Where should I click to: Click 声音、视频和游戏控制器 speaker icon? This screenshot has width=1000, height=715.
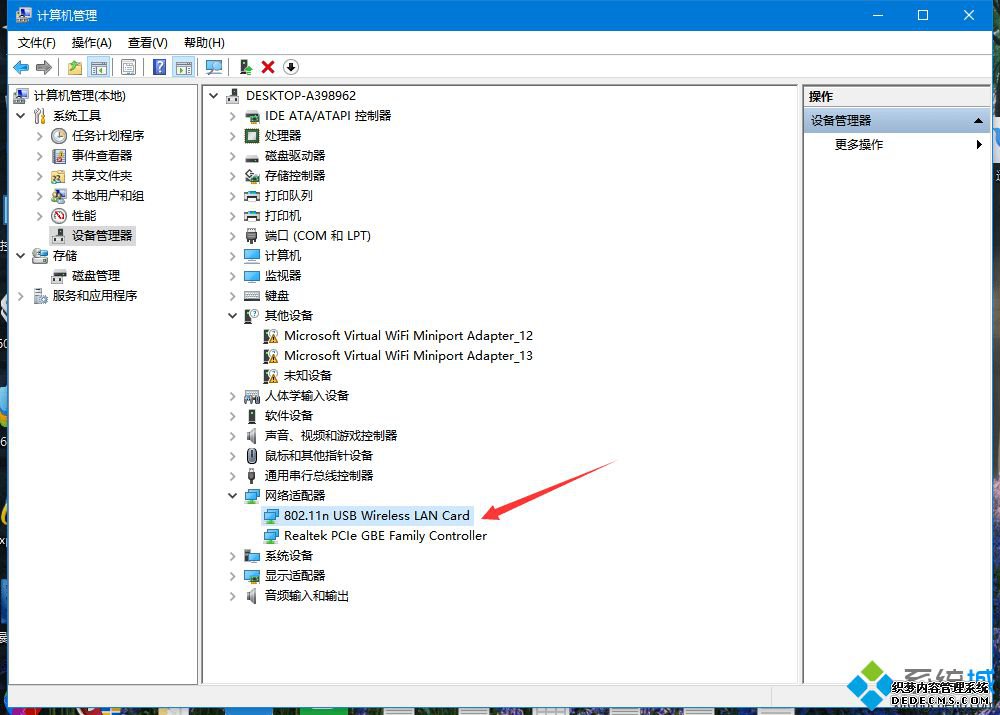253,436
